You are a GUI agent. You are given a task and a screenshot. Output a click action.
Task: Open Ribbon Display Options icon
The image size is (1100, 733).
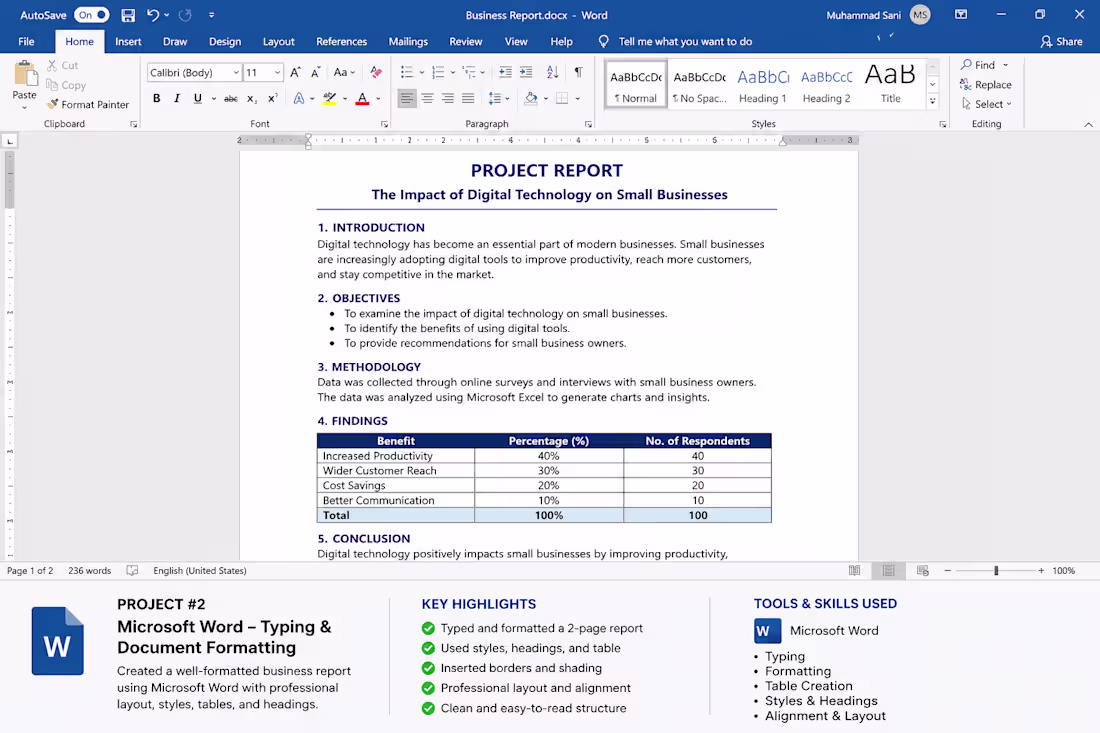point(961,15)
